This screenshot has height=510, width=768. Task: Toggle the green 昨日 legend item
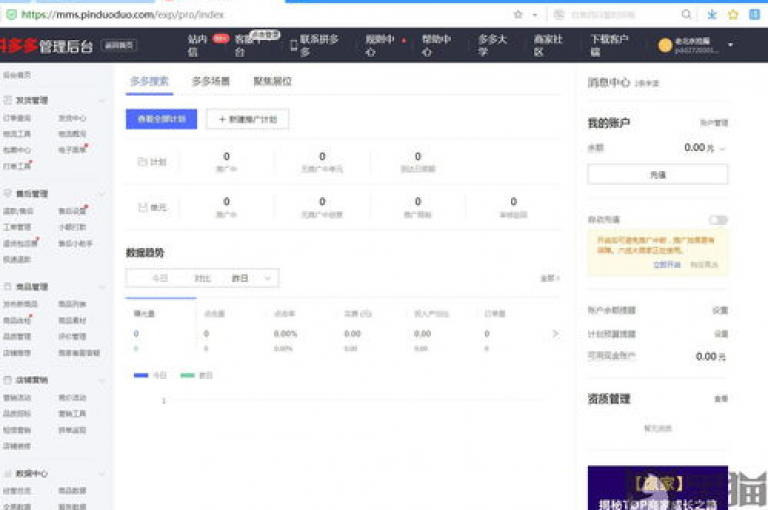pyautogui.click(x=196, y=375)
